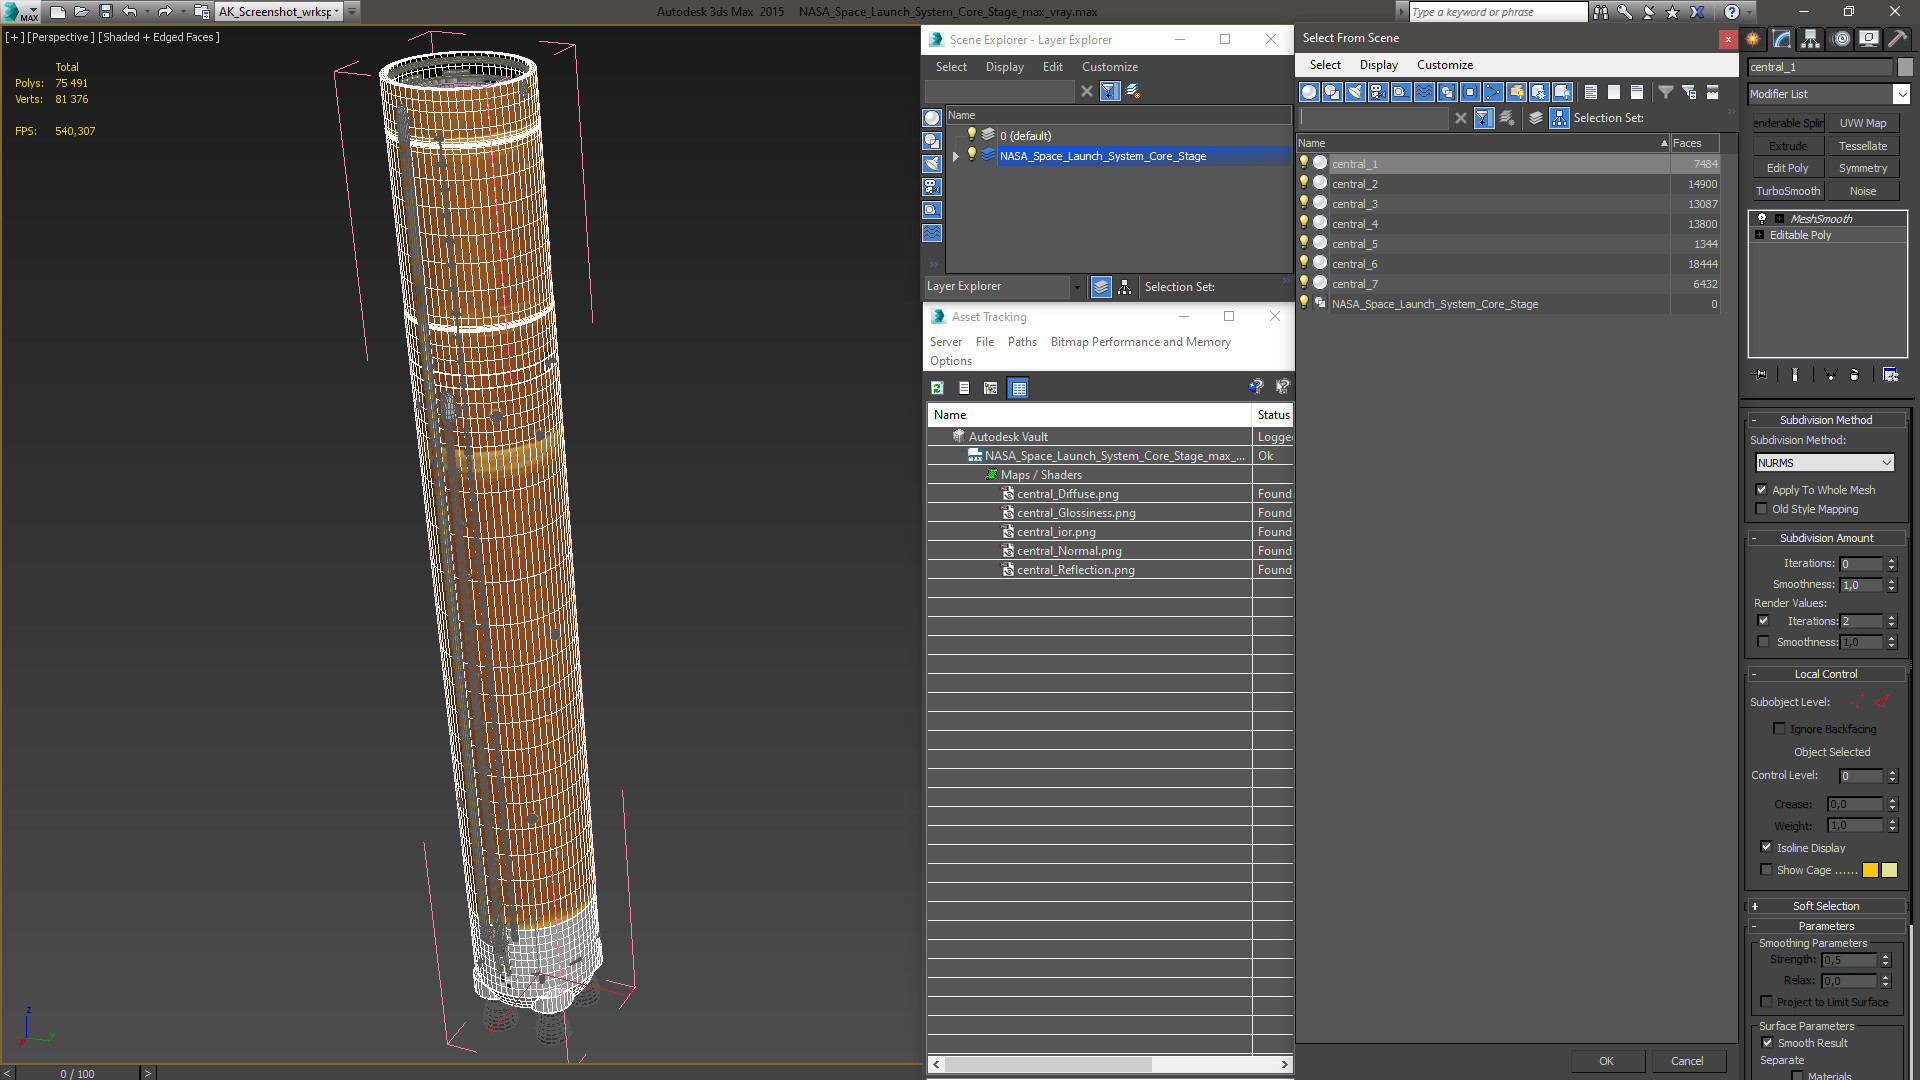Open Server menu in Asset Tracking
The height and width of the screenshot is (1080, 1920).
[x=945, y=342]
